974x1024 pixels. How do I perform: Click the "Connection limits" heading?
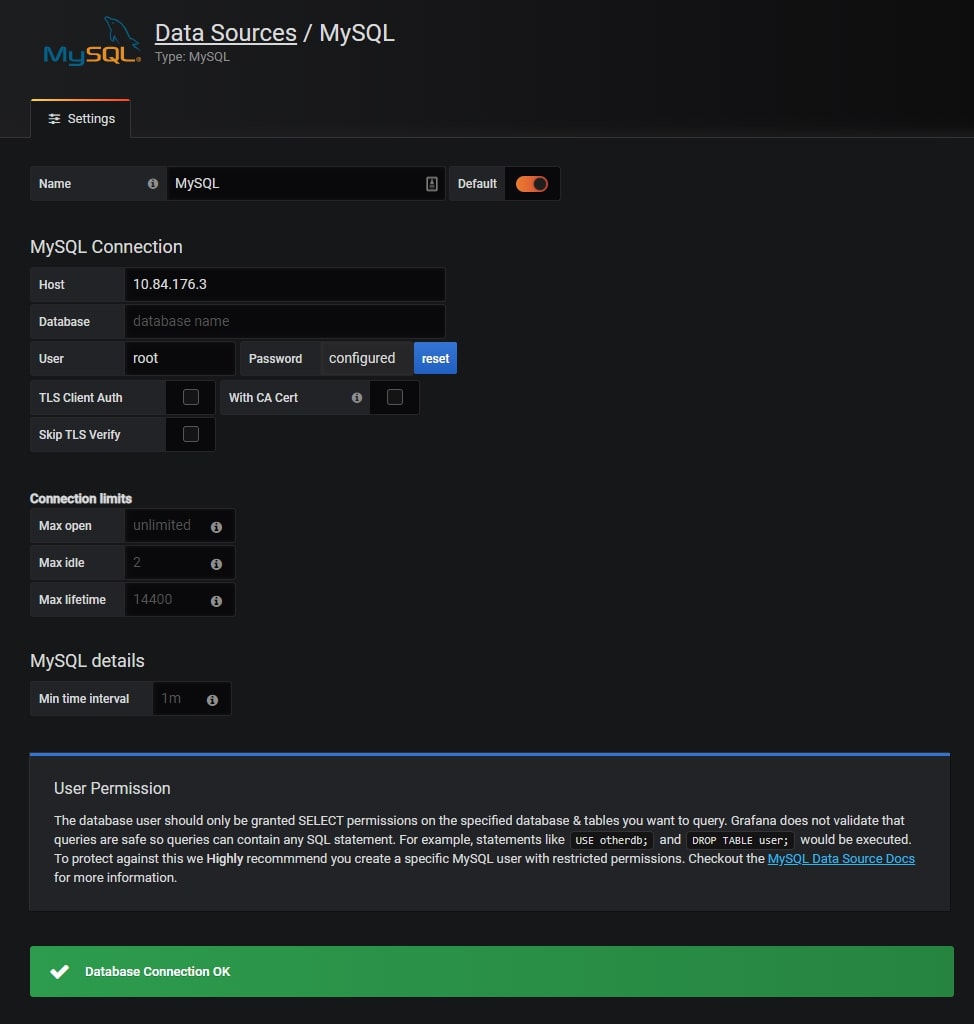click(x=81, y=499)
